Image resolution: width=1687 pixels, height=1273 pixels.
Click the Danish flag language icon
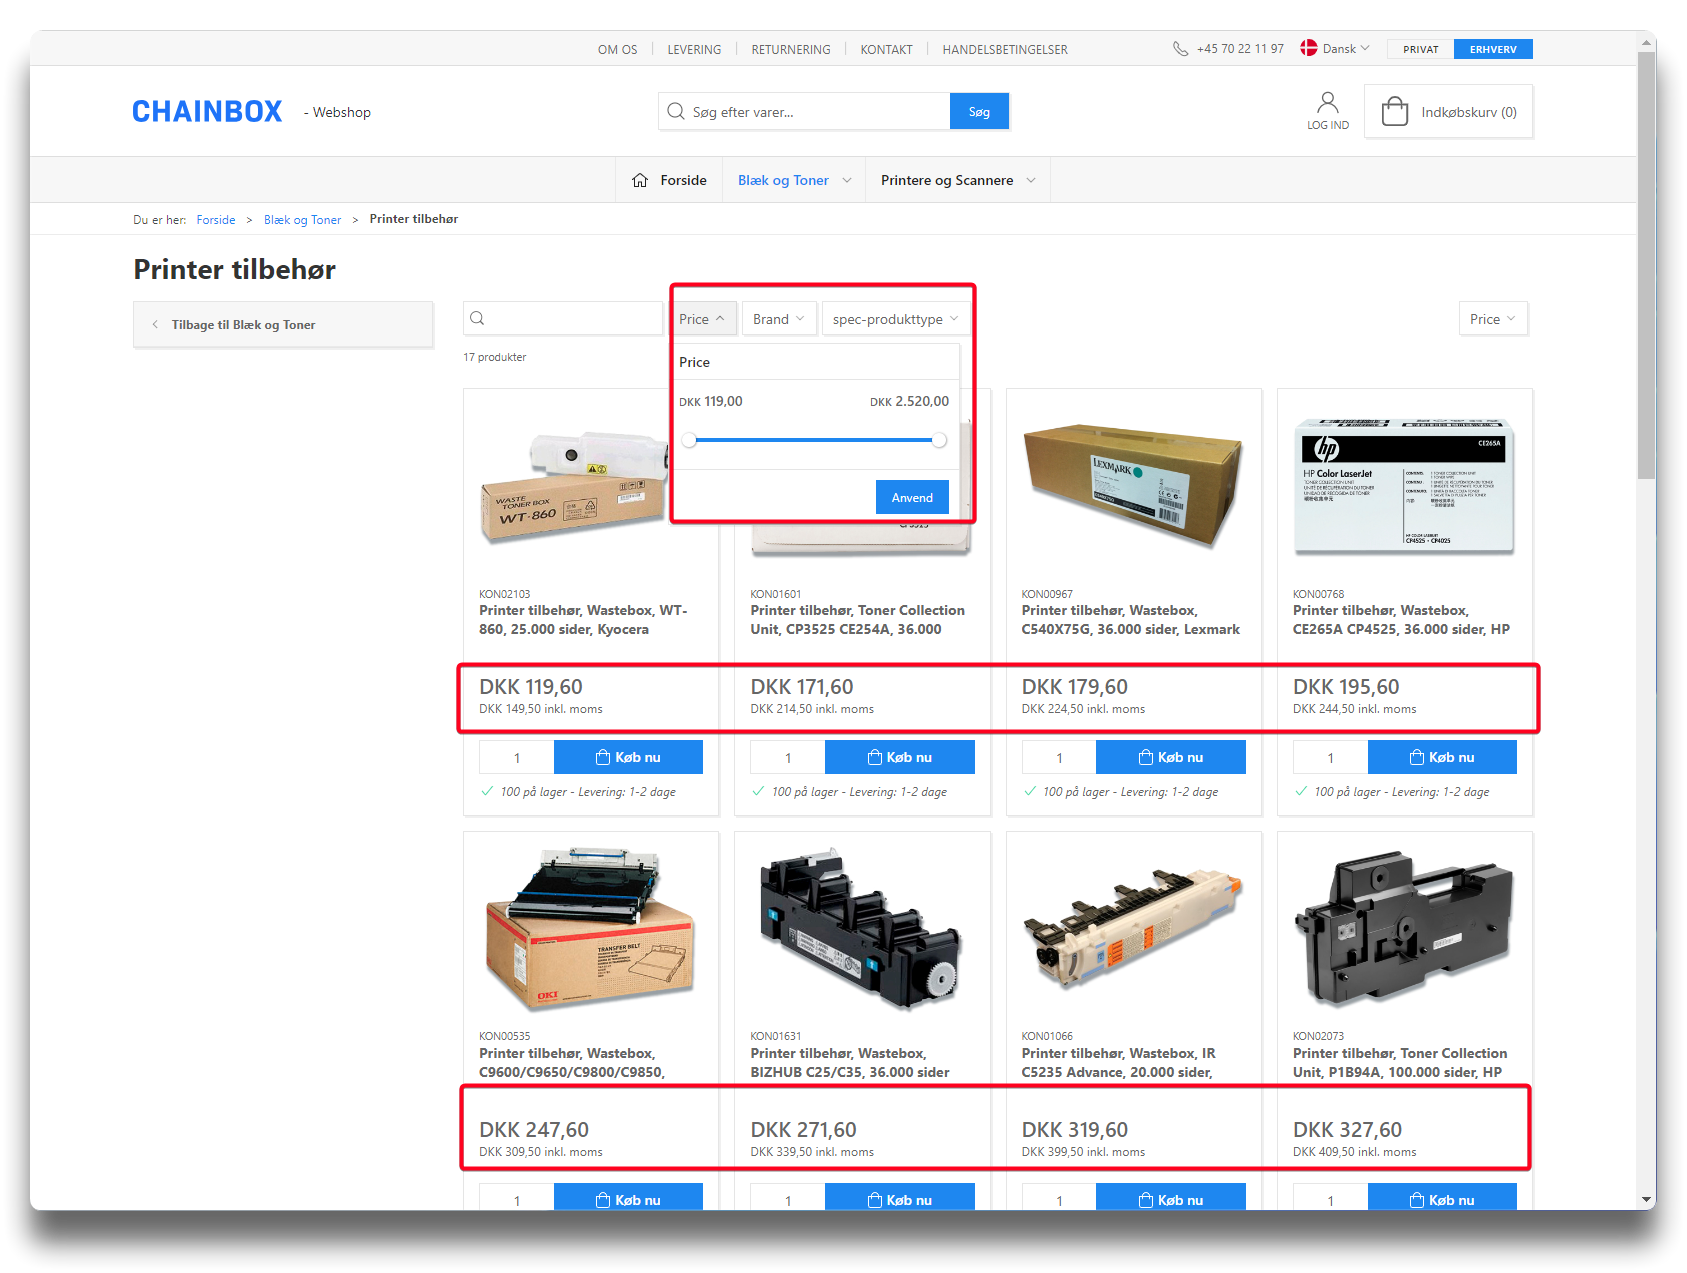coord(1308,48)
